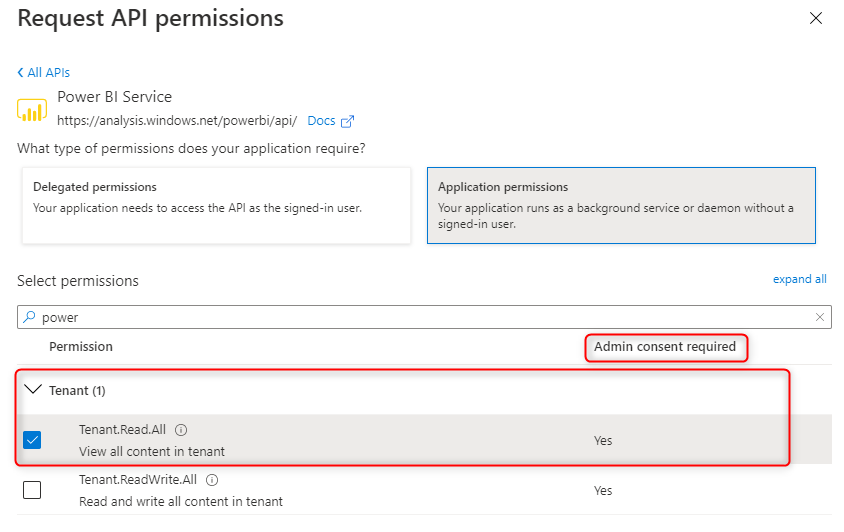
Task: Click the Tenant.ReadWrite.All permission row
Action: point(400,490)
